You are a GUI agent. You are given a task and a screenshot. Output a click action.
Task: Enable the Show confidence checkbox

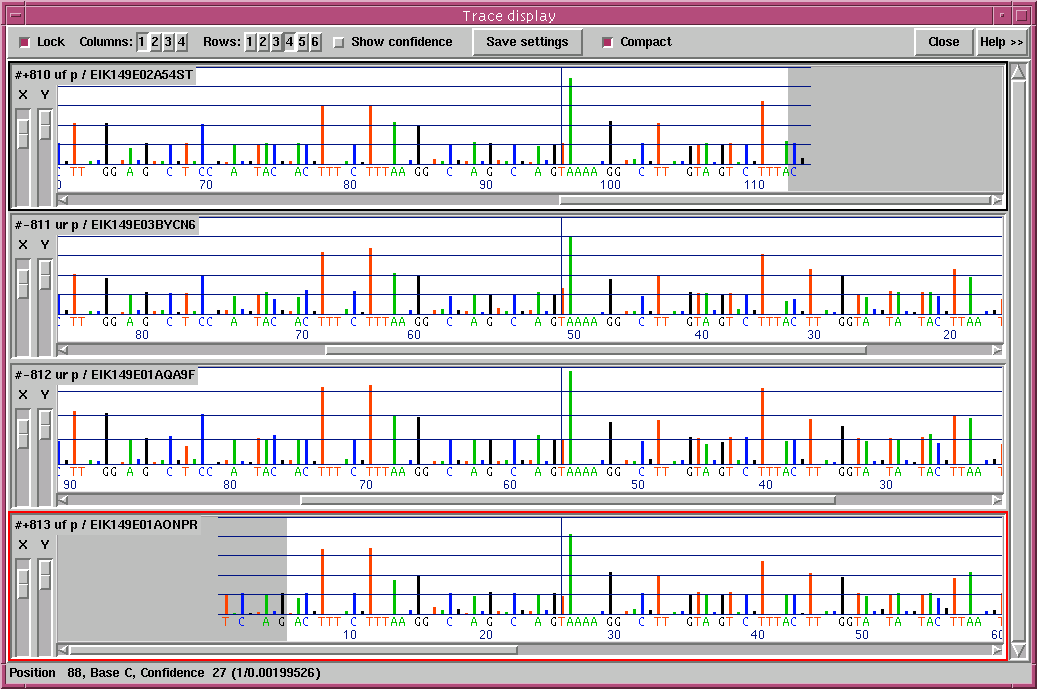click(339, 42)
